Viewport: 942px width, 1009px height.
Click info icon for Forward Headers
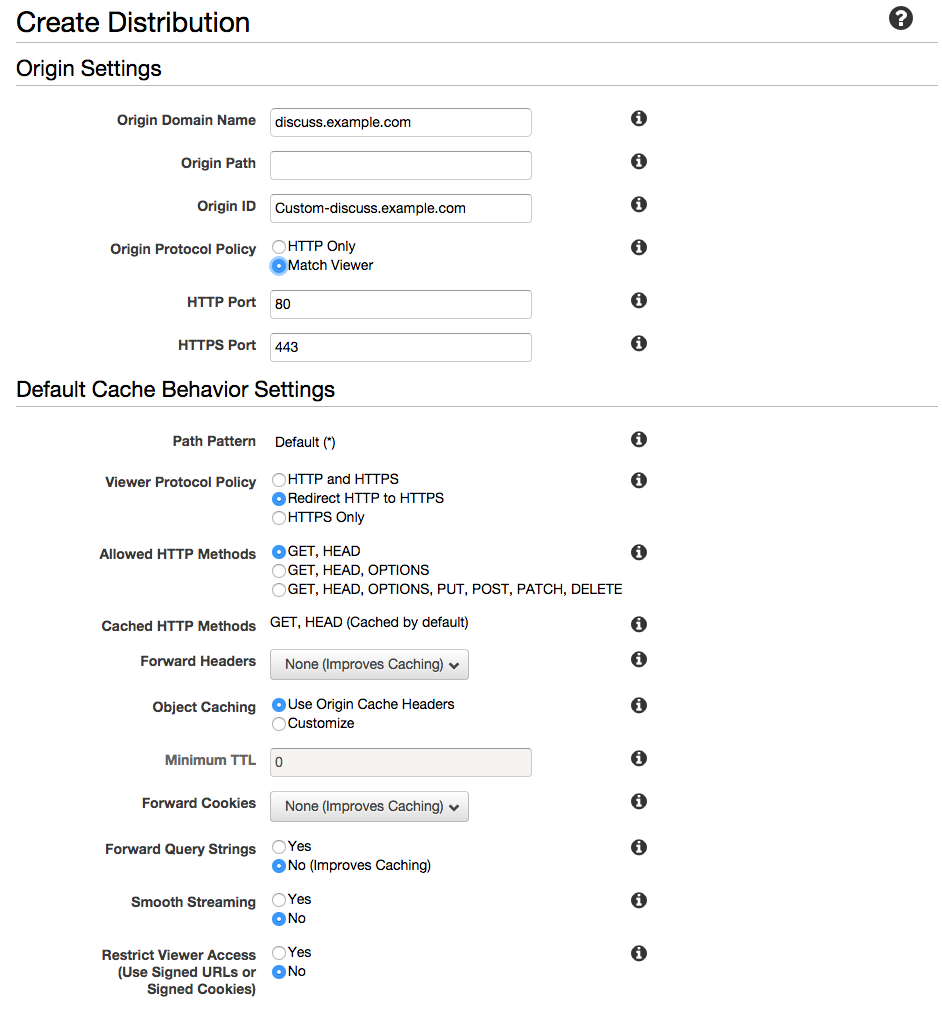(638, 660)
